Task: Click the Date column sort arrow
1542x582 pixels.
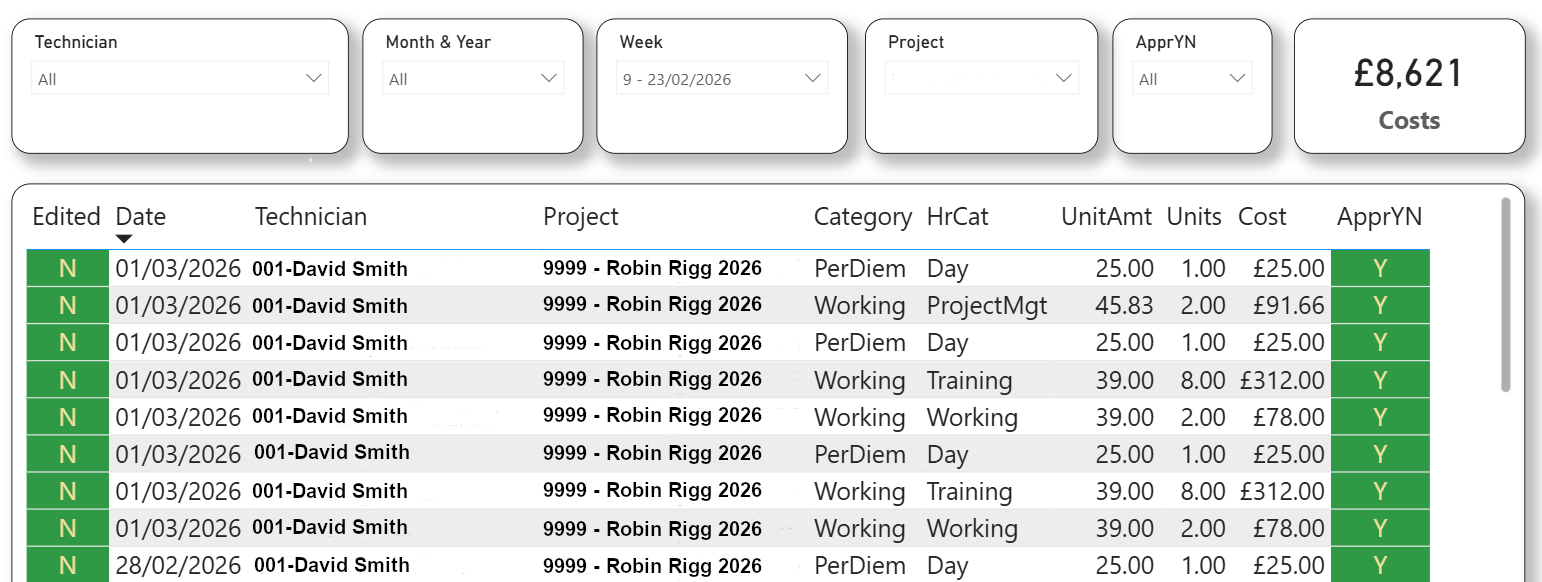Action: click(x=125, y=238)
